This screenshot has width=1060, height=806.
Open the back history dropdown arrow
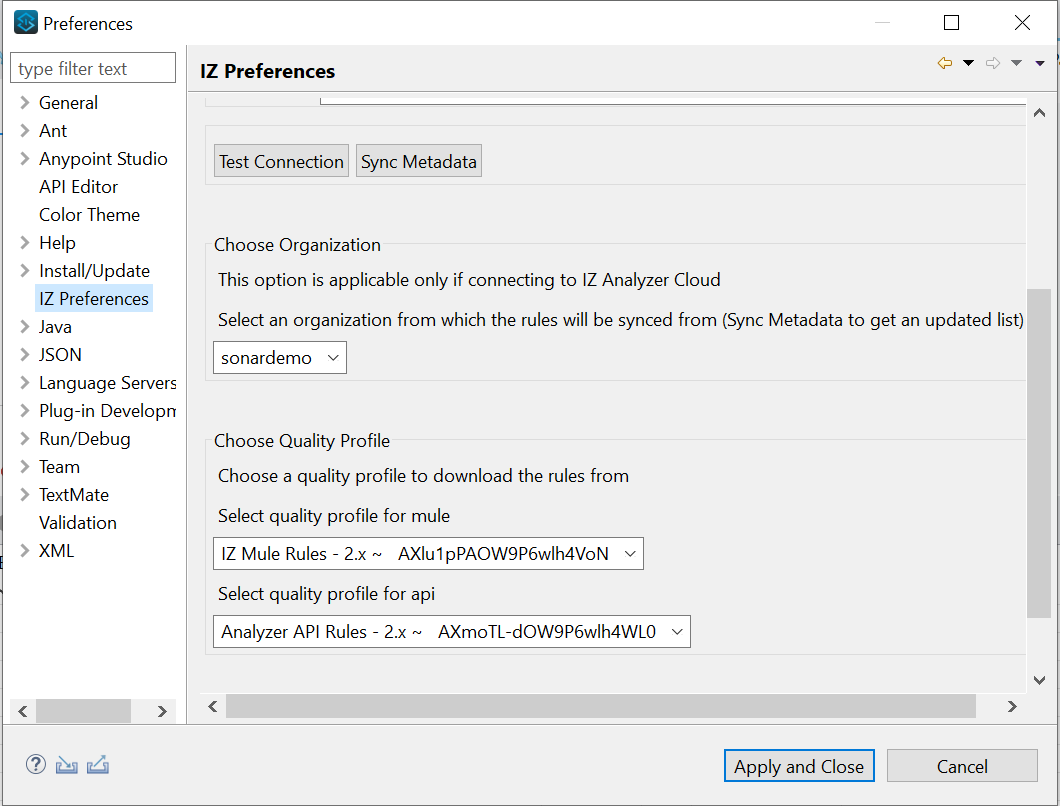[968, 63]
